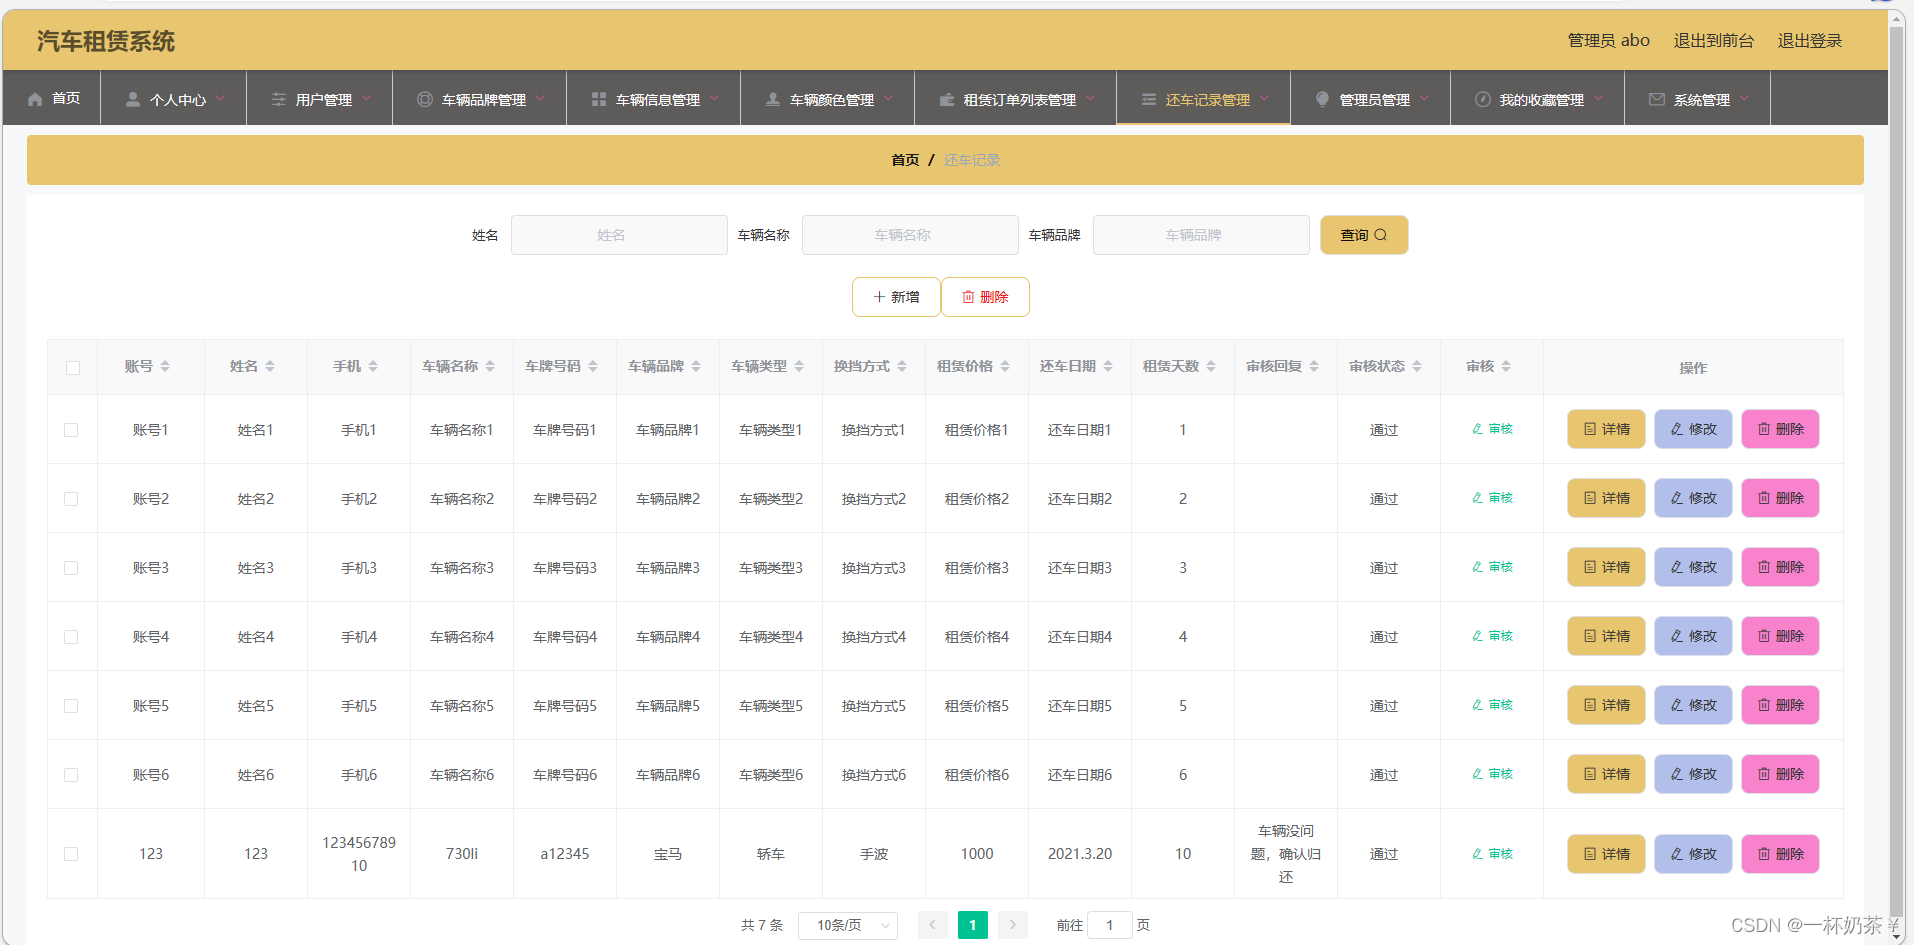Sort table by 审核状态 column arrows

(x=1417, y=367)
